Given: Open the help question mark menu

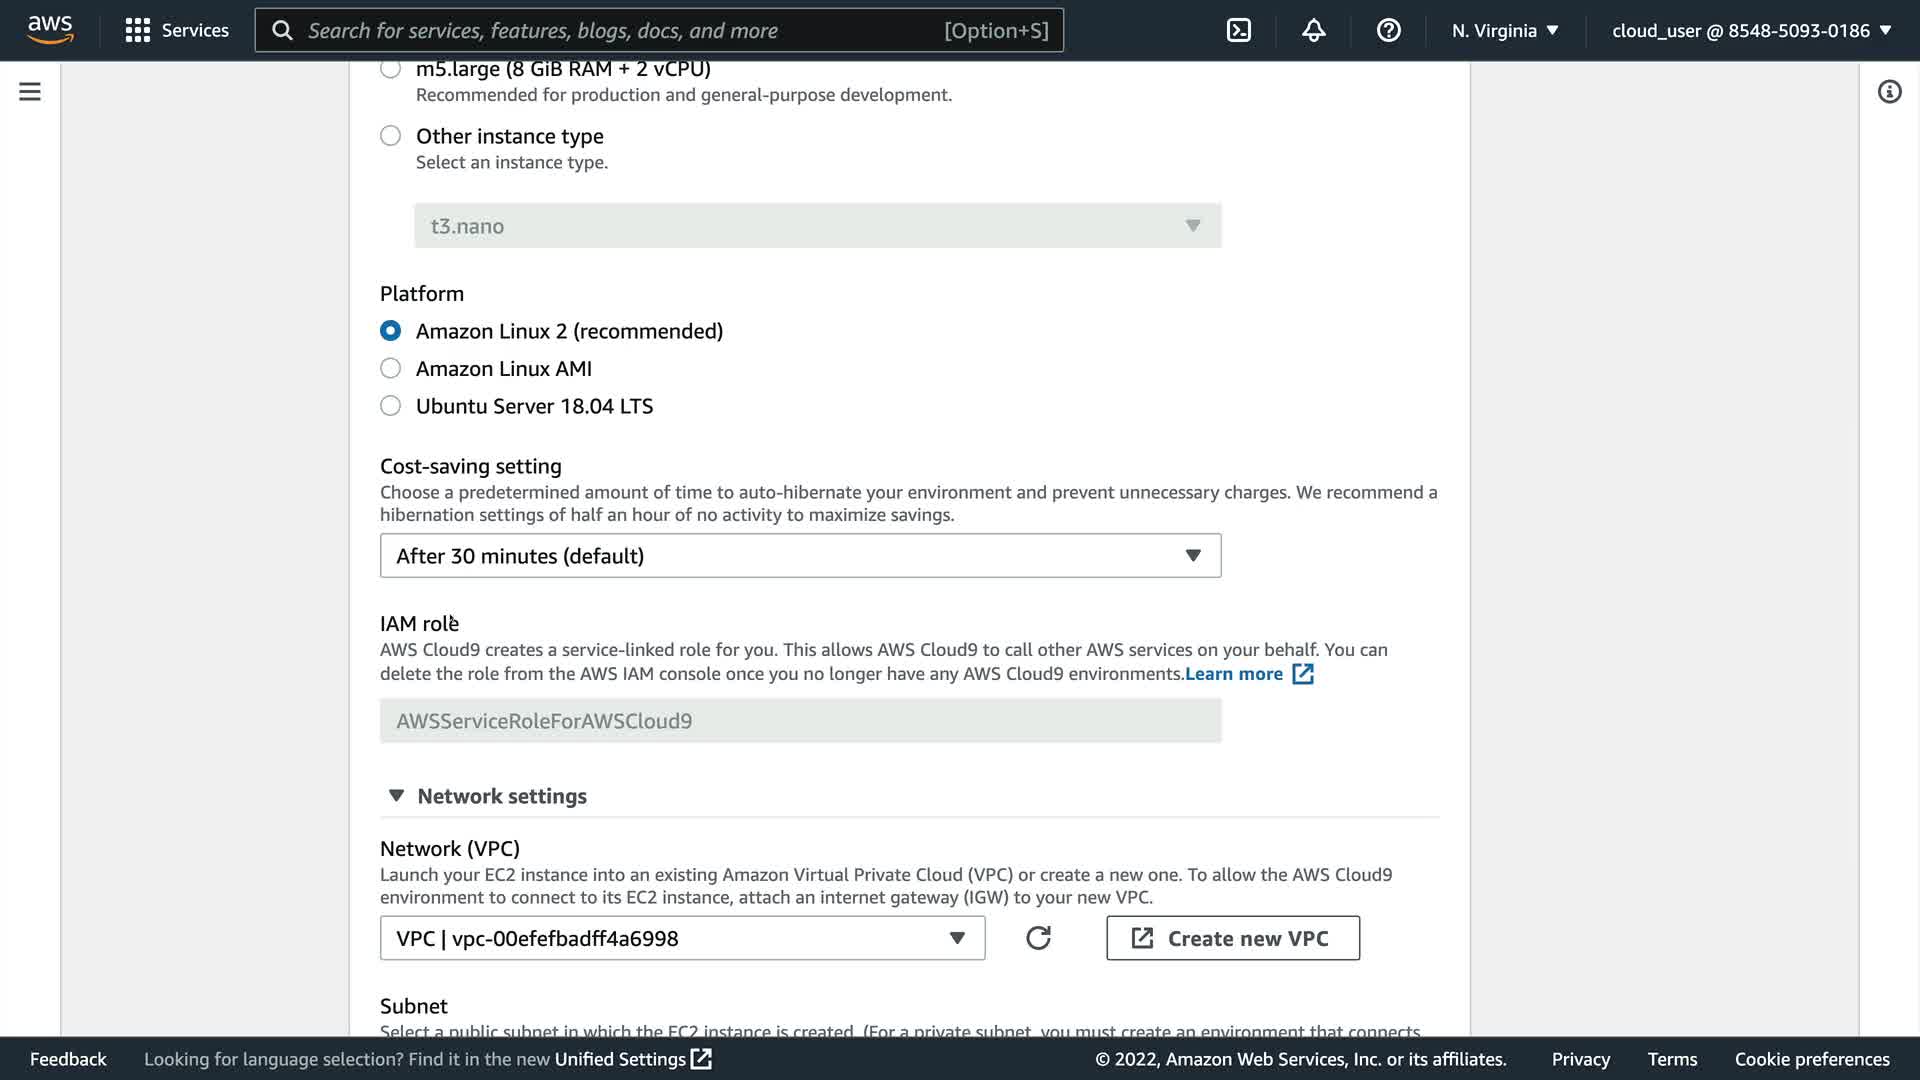Looking at the screenshot, I should [x=1388, y=30].
